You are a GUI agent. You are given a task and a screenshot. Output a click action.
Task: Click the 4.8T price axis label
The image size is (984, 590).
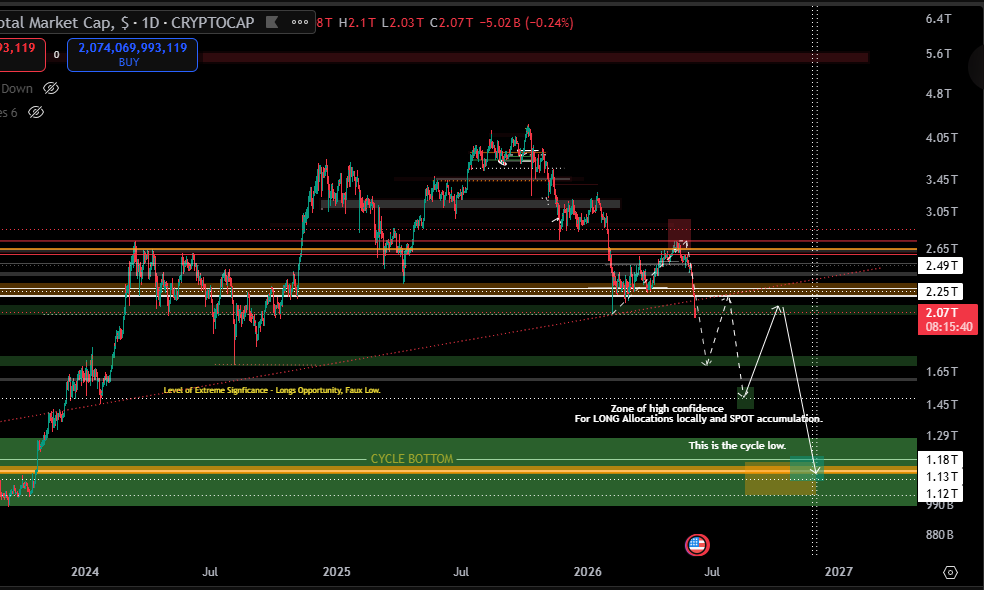938,94
